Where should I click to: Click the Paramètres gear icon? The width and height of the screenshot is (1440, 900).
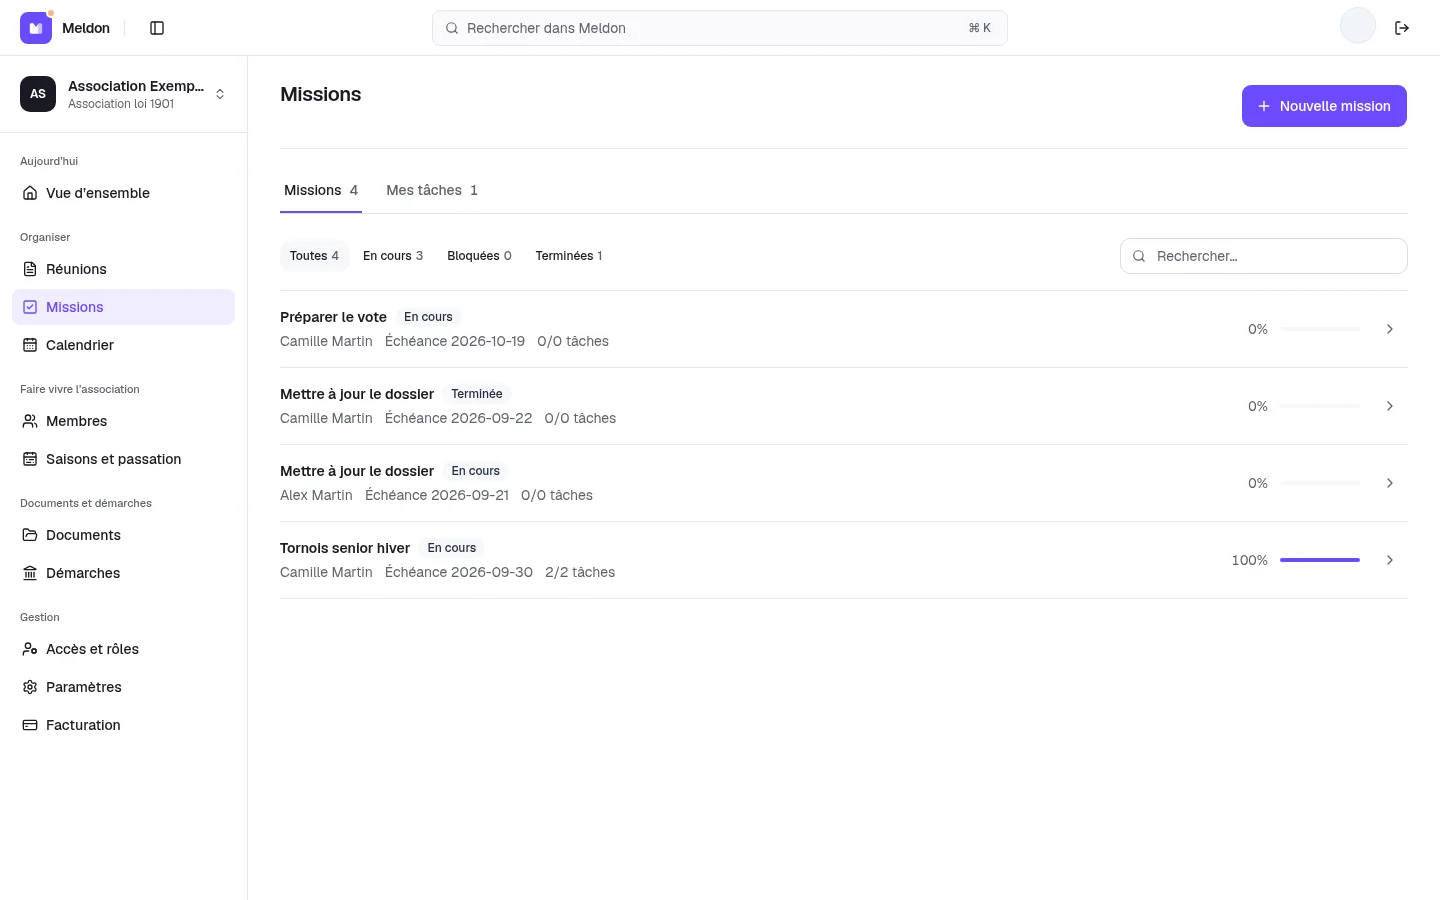click(x=30, y=687)
